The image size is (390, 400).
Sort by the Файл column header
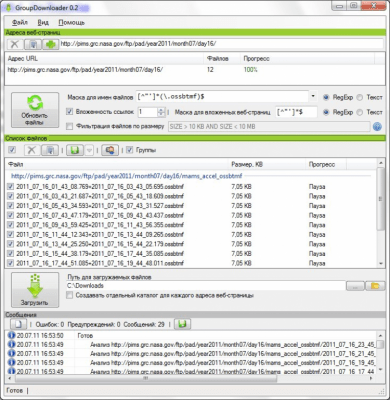tap(116, 164)
